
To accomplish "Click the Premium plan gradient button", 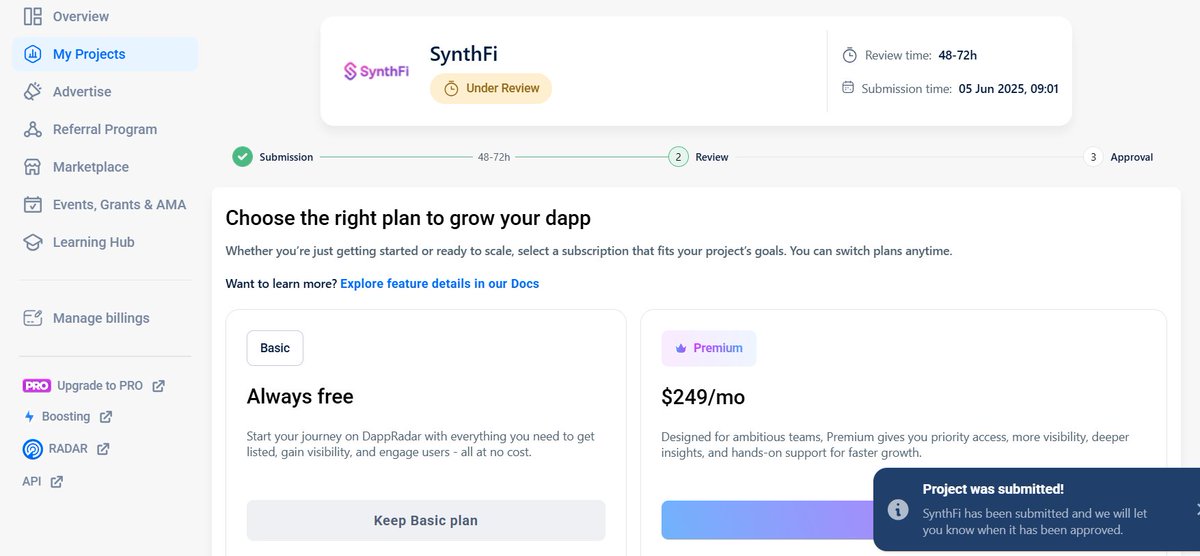I will coord(767,520).
